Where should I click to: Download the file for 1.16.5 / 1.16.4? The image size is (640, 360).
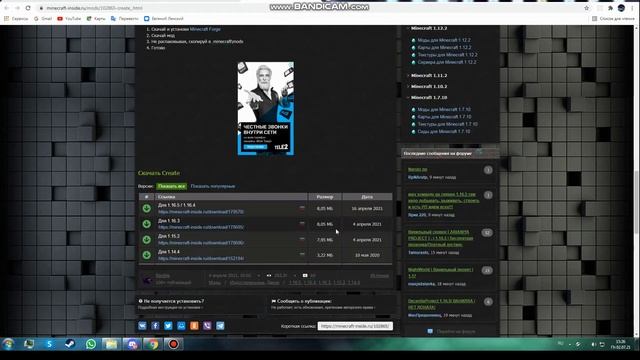147,209
